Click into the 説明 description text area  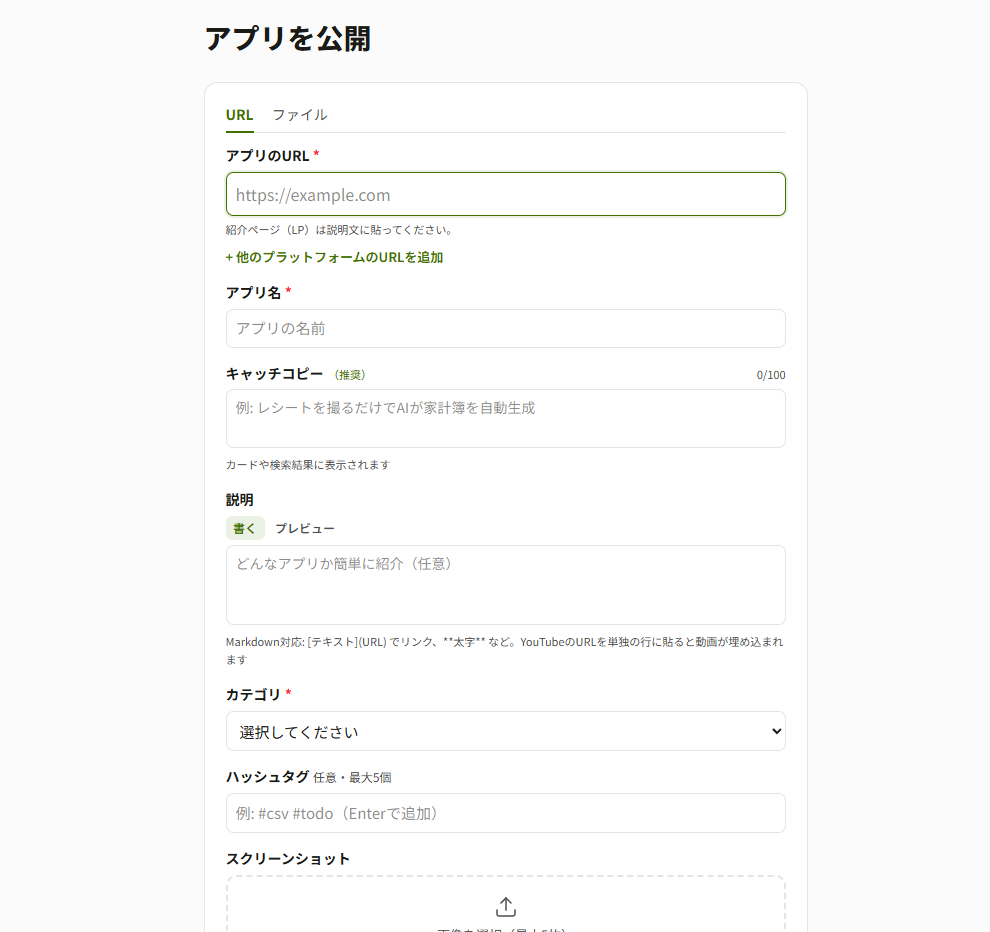click(x=506, y=585)
